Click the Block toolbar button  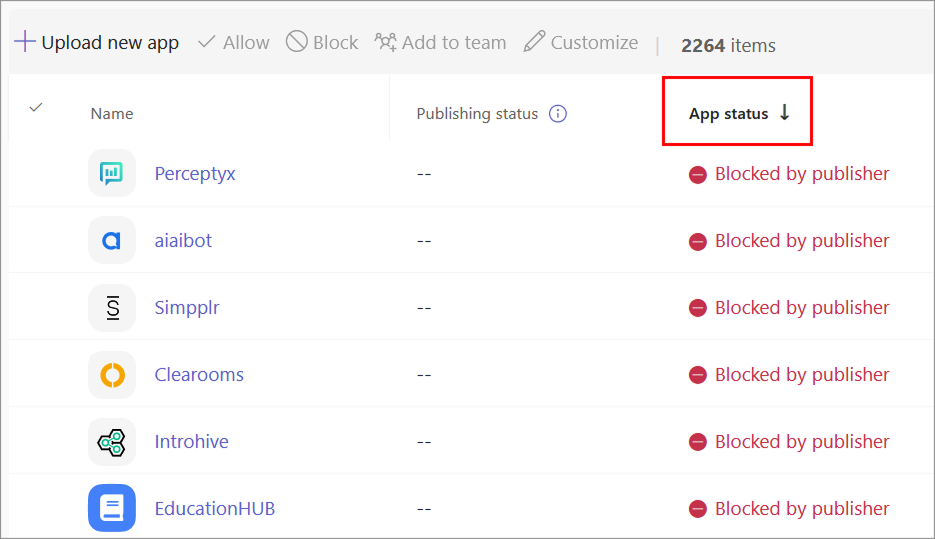[322, 43]
